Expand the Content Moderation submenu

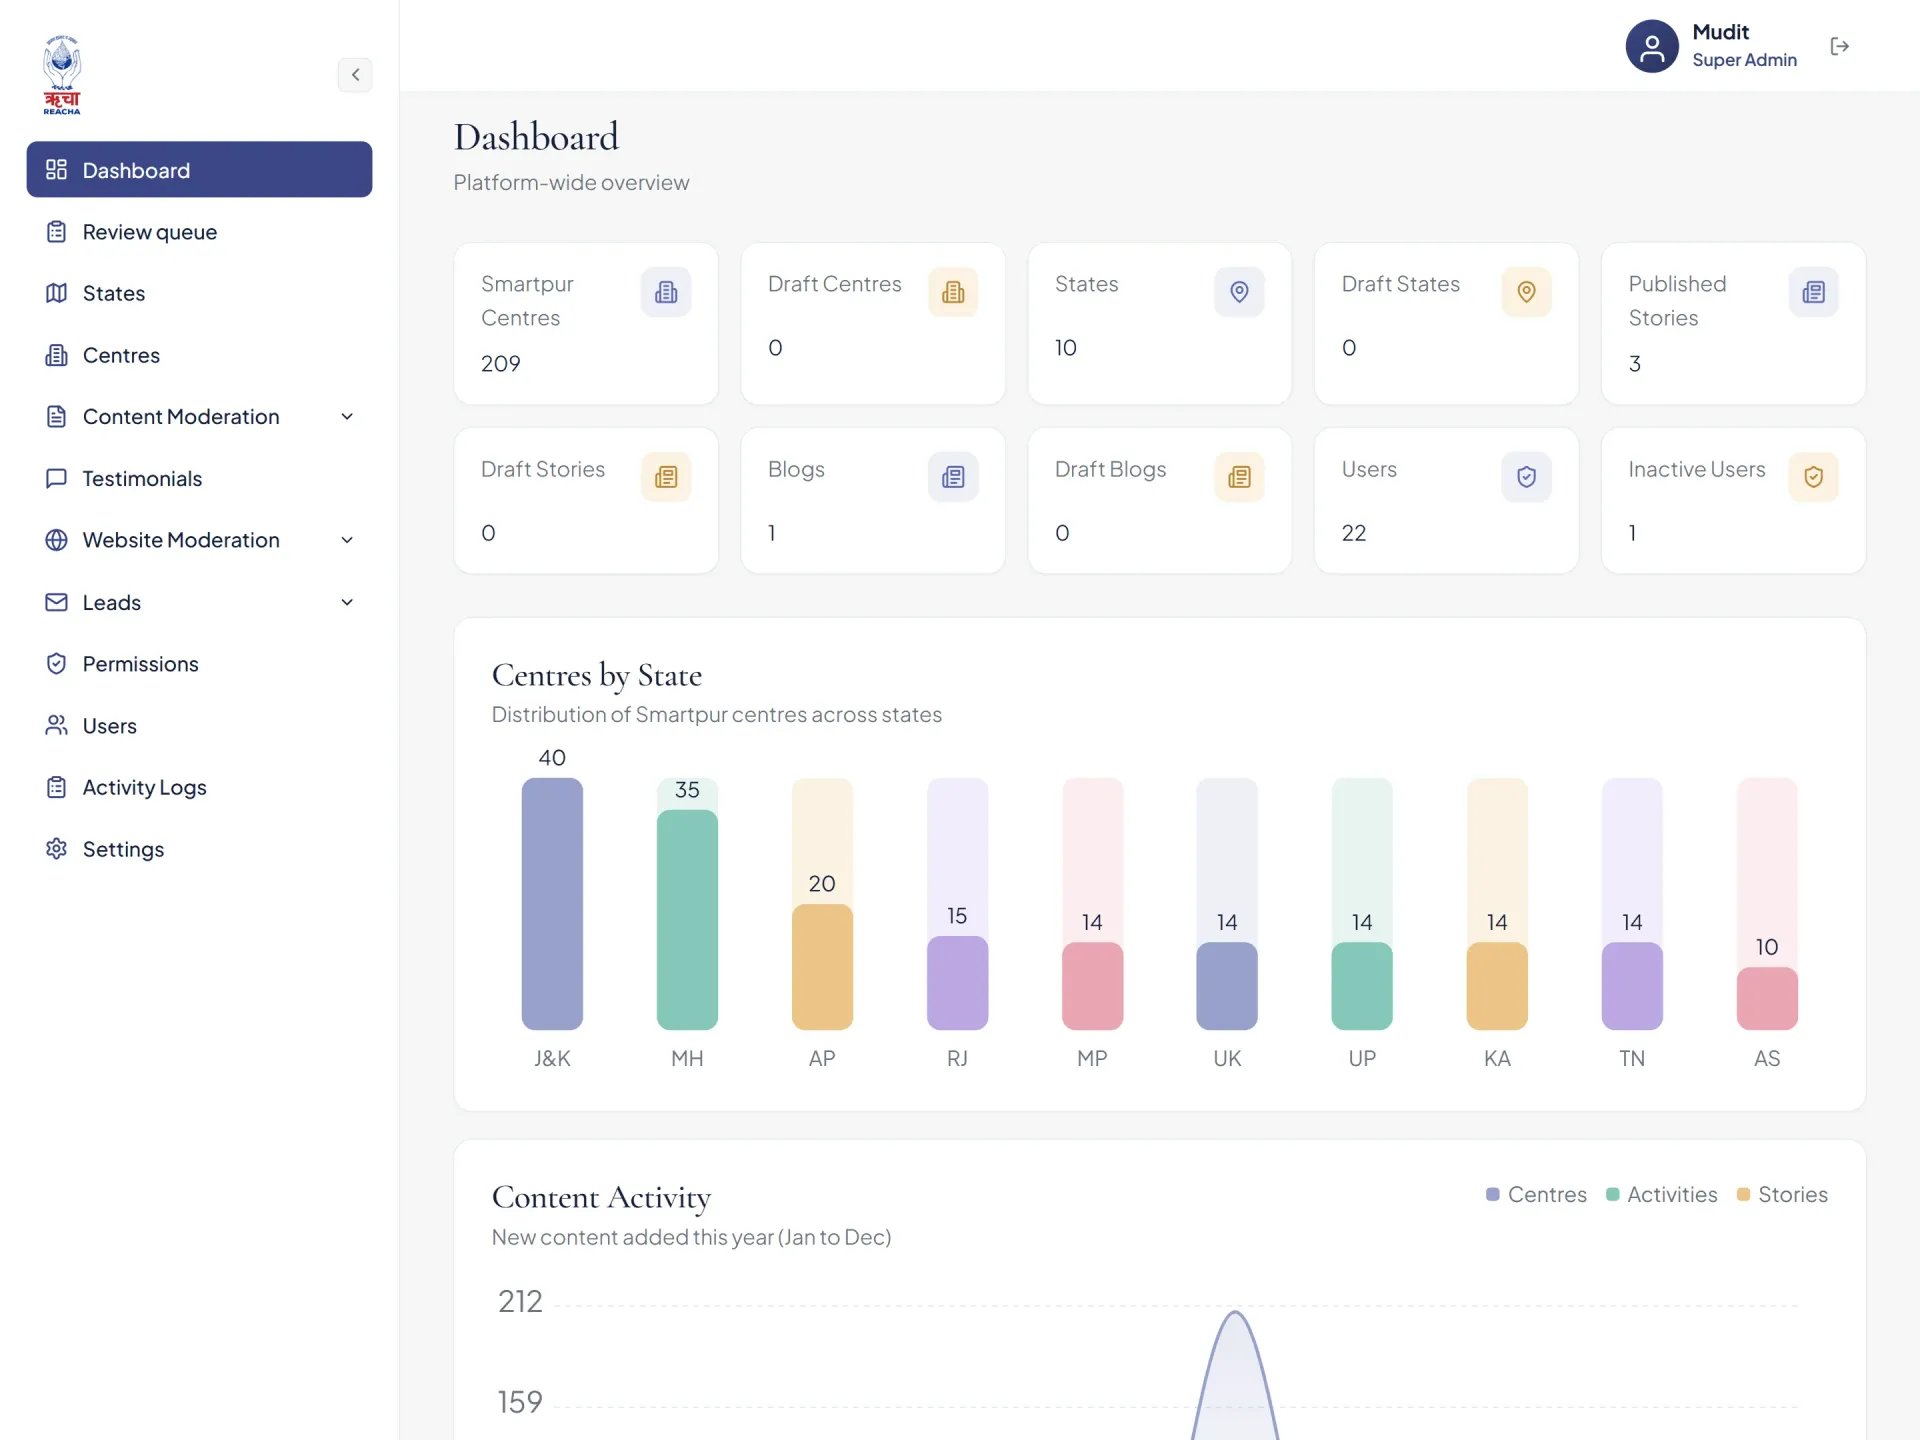pos(199,417)
